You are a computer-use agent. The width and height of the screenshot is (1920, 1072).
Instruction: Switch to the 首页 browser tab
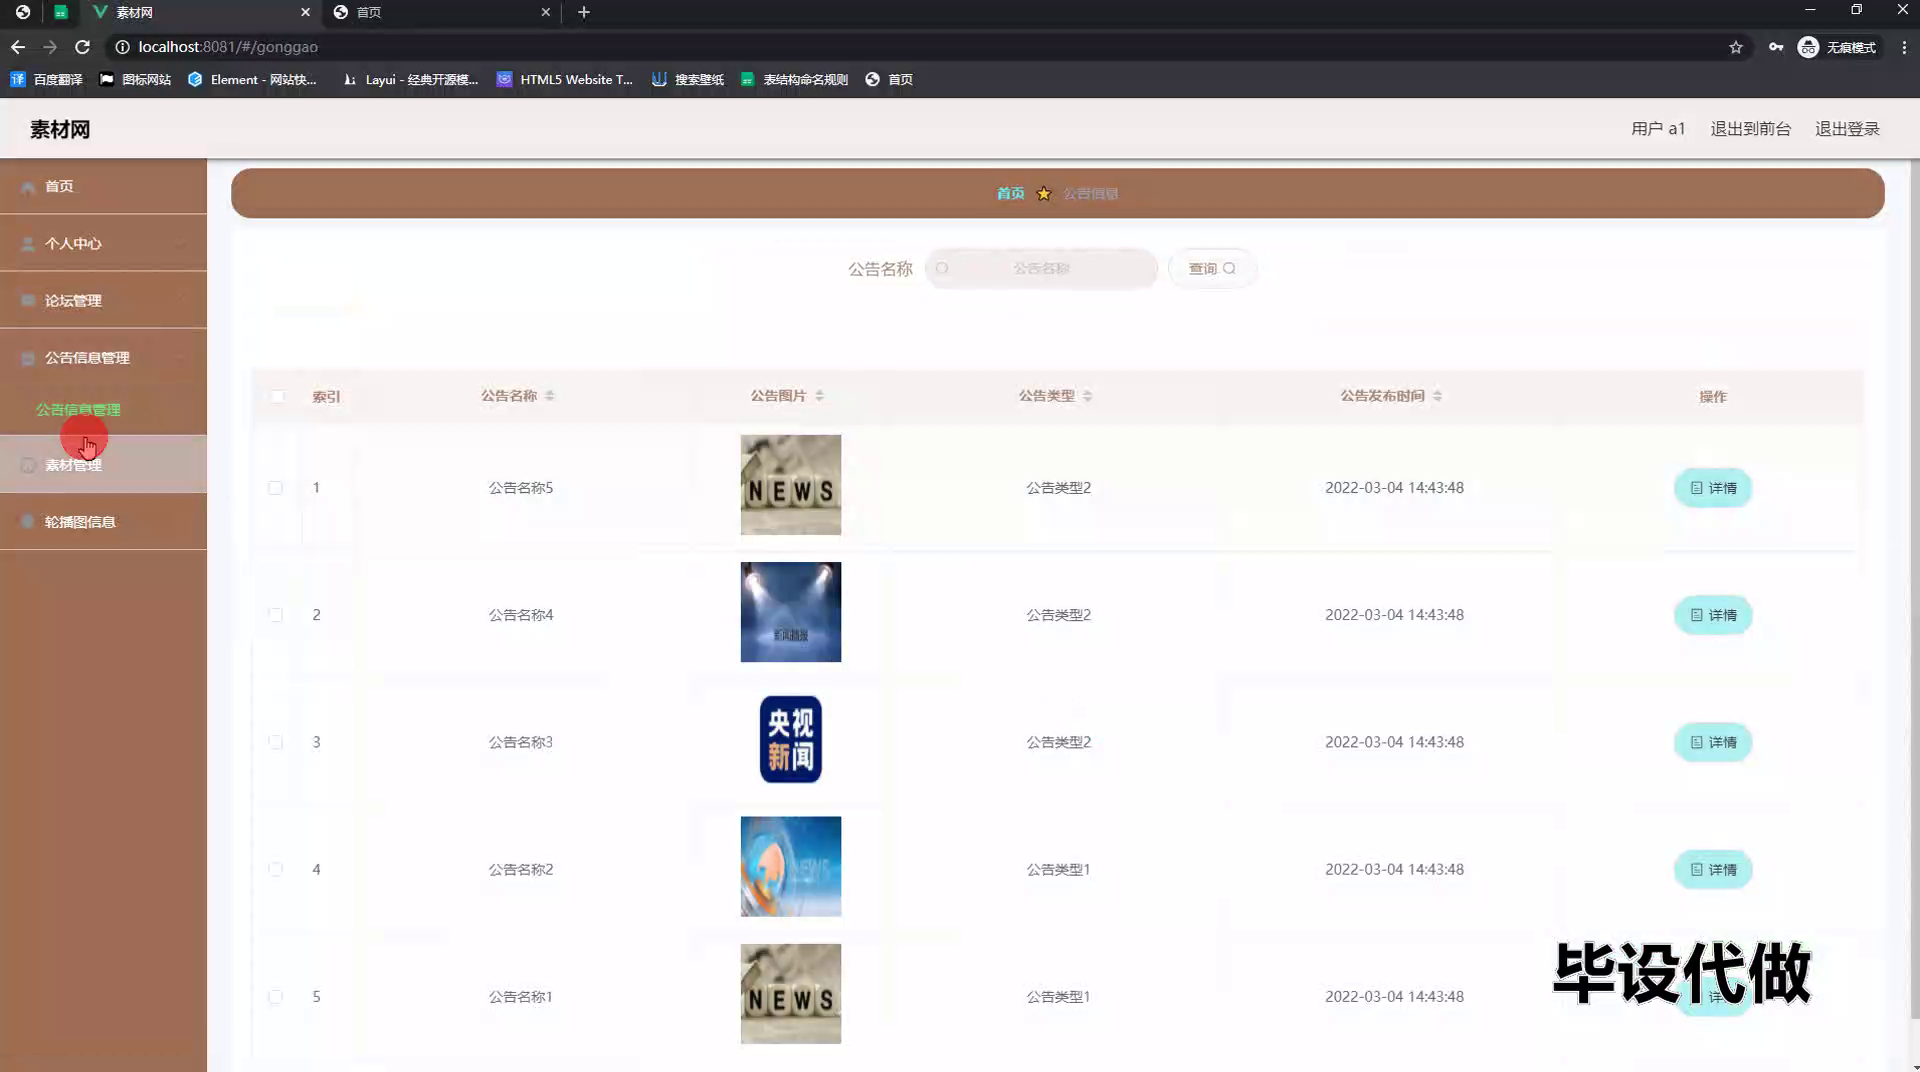(442, 12)
